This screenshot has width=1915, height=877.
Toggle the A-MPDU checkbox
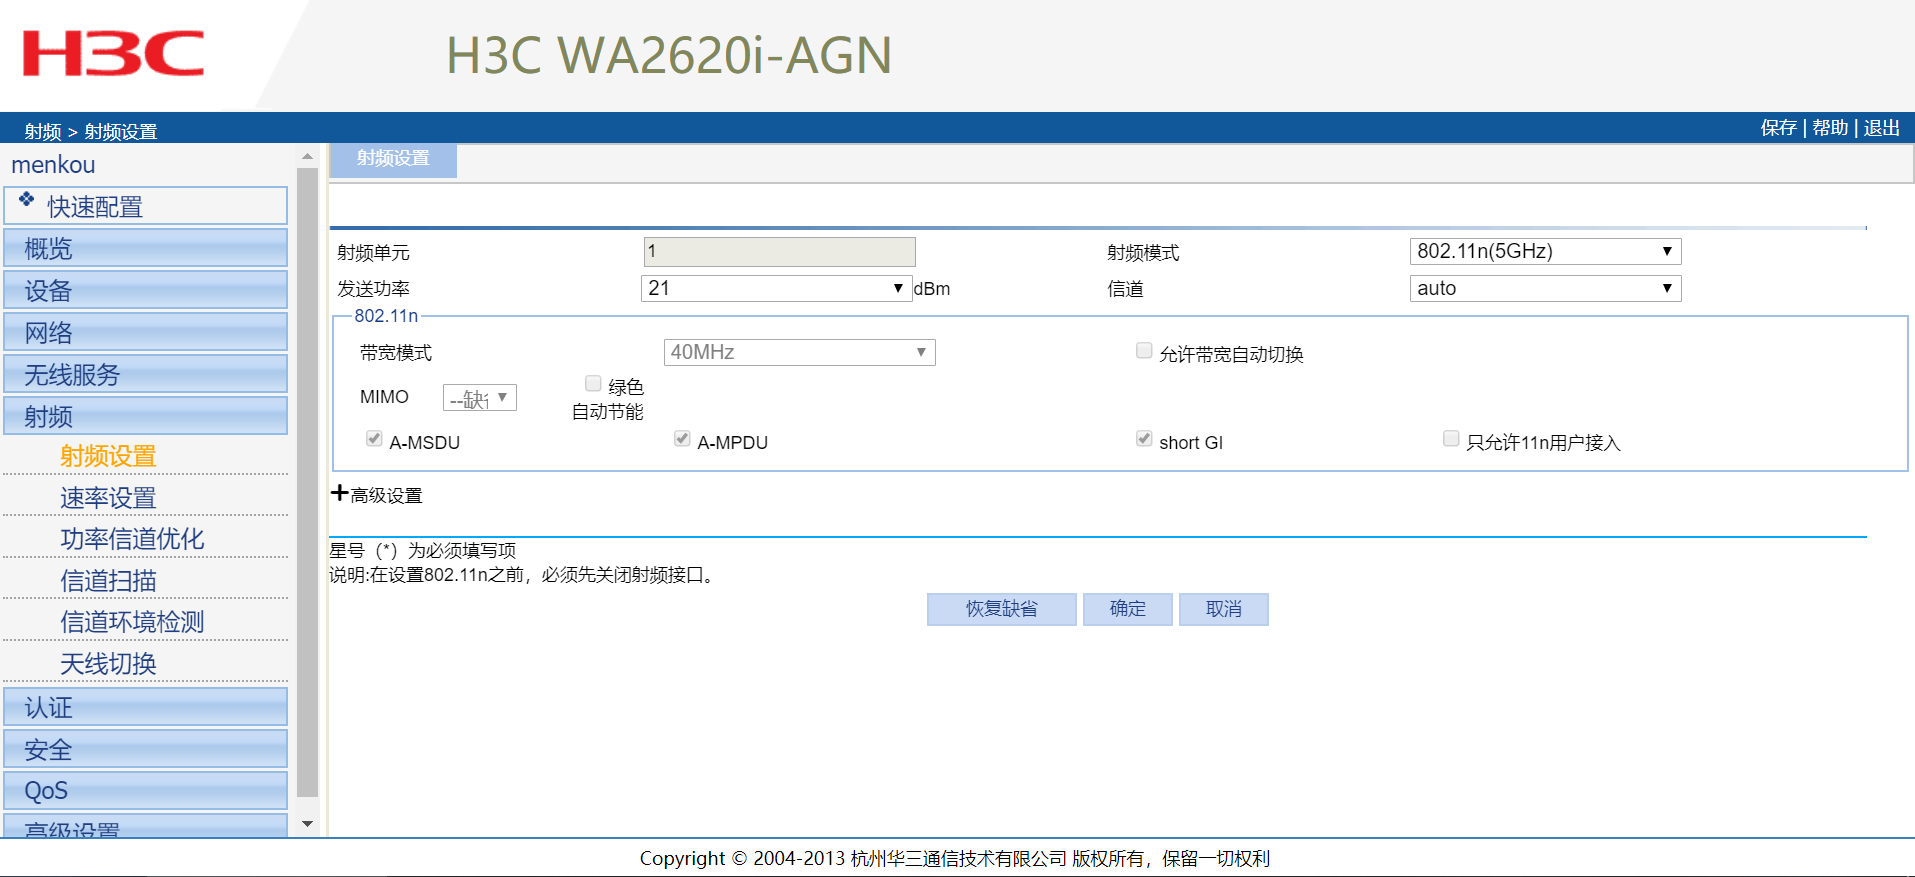pos(682,438)
